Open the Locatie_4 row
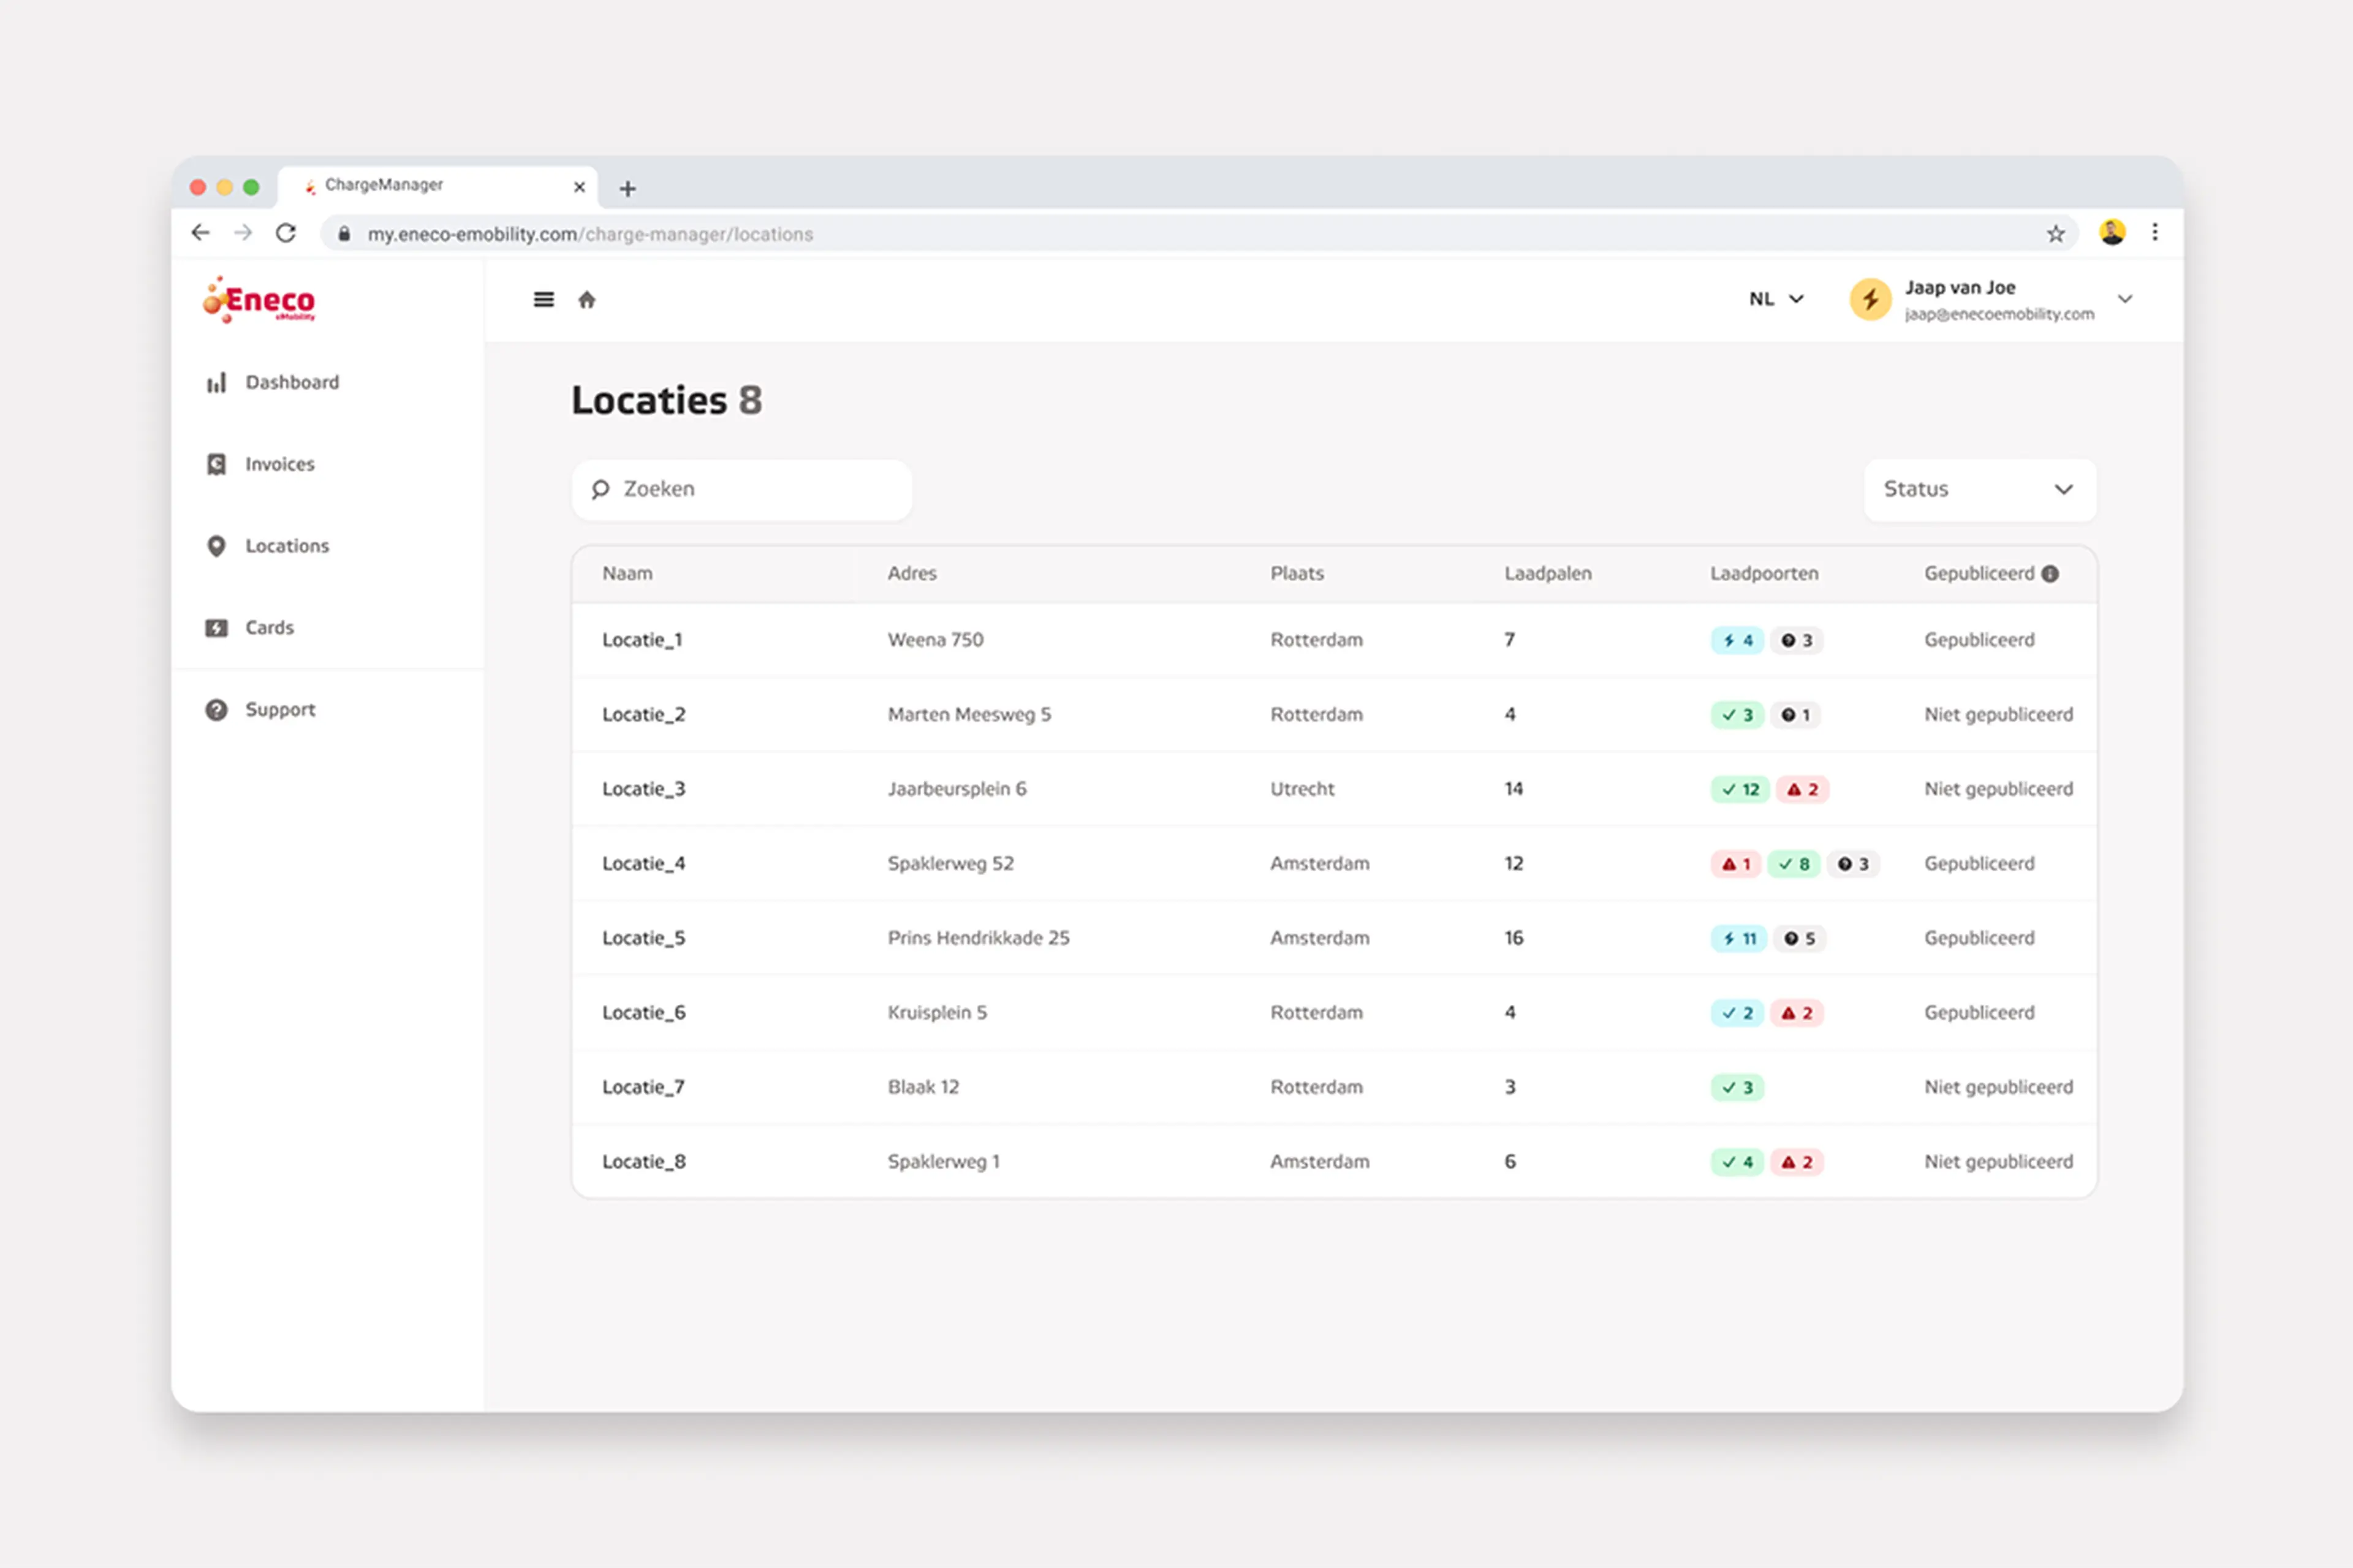The width and height of the screenshot is (2353, 1568). point(1334,864)
